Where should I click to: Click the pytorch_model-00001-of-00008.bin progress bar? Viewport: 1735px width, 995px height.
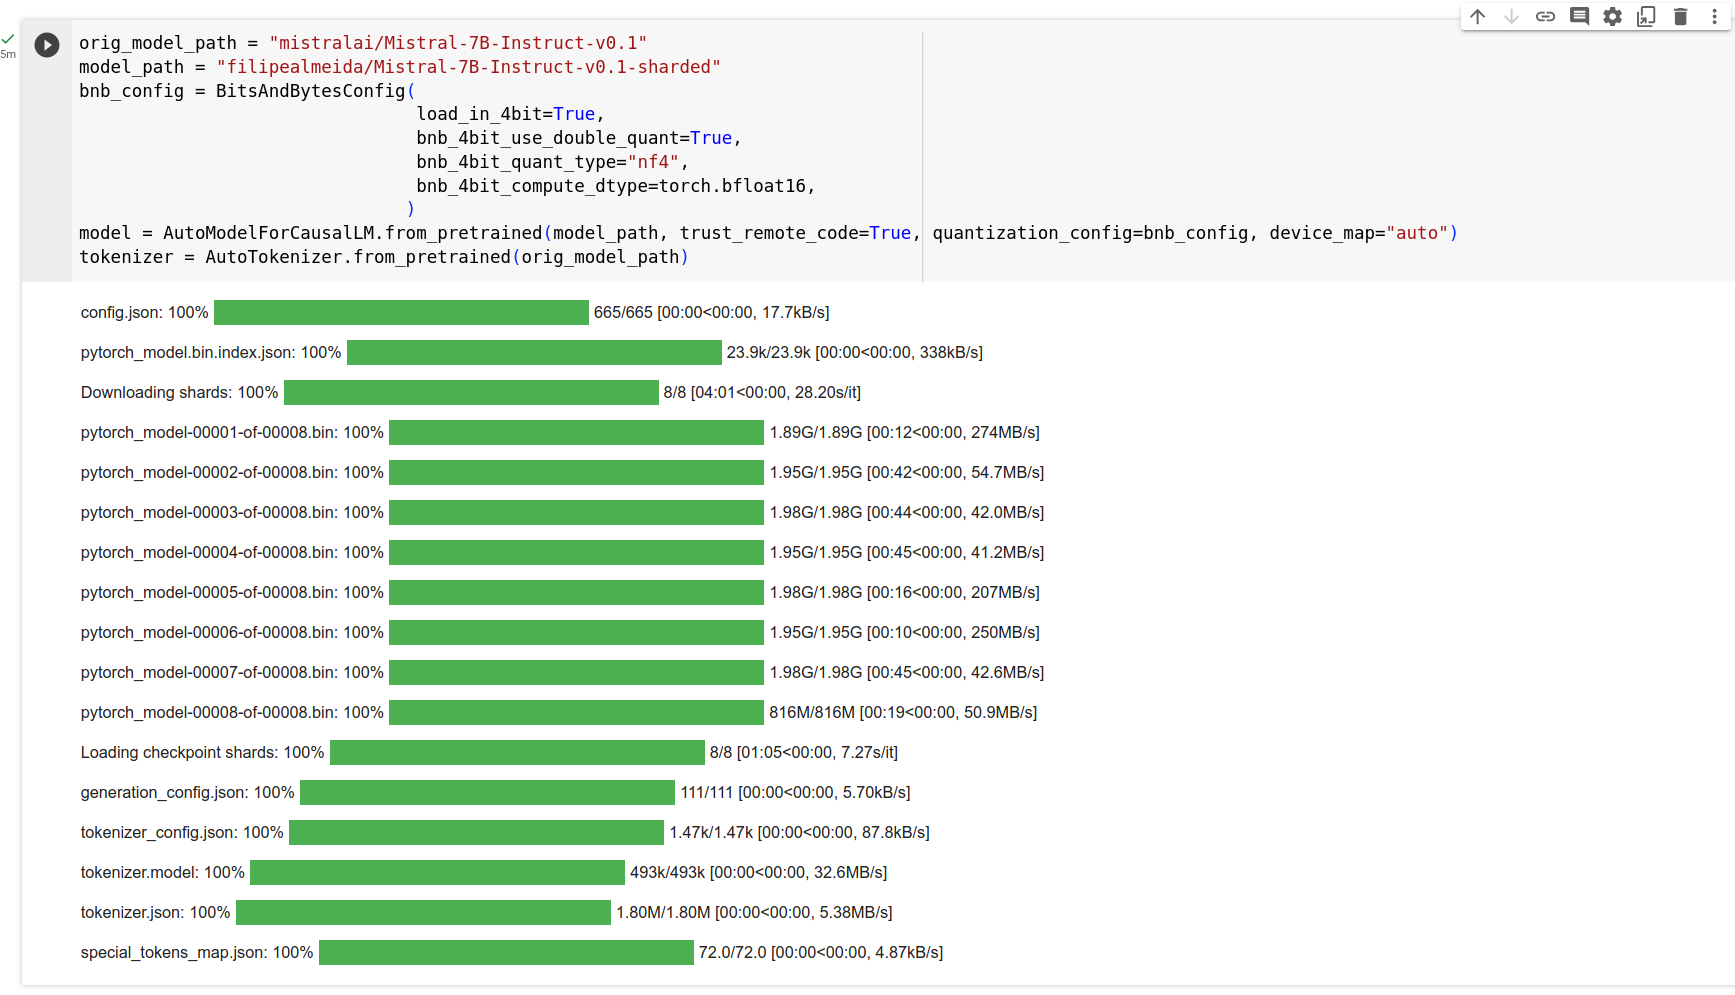tap(576, 433)
